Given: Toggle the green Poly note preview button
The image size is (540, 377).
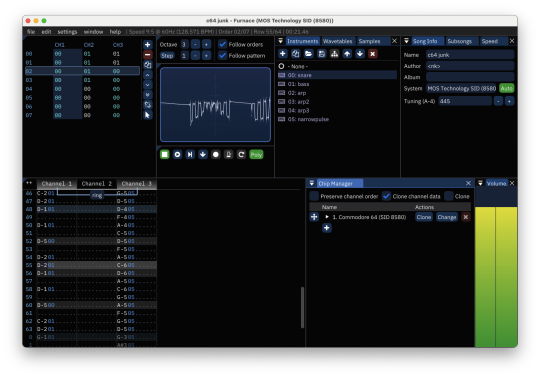Looking at the screenshot, I should point(256,155).
